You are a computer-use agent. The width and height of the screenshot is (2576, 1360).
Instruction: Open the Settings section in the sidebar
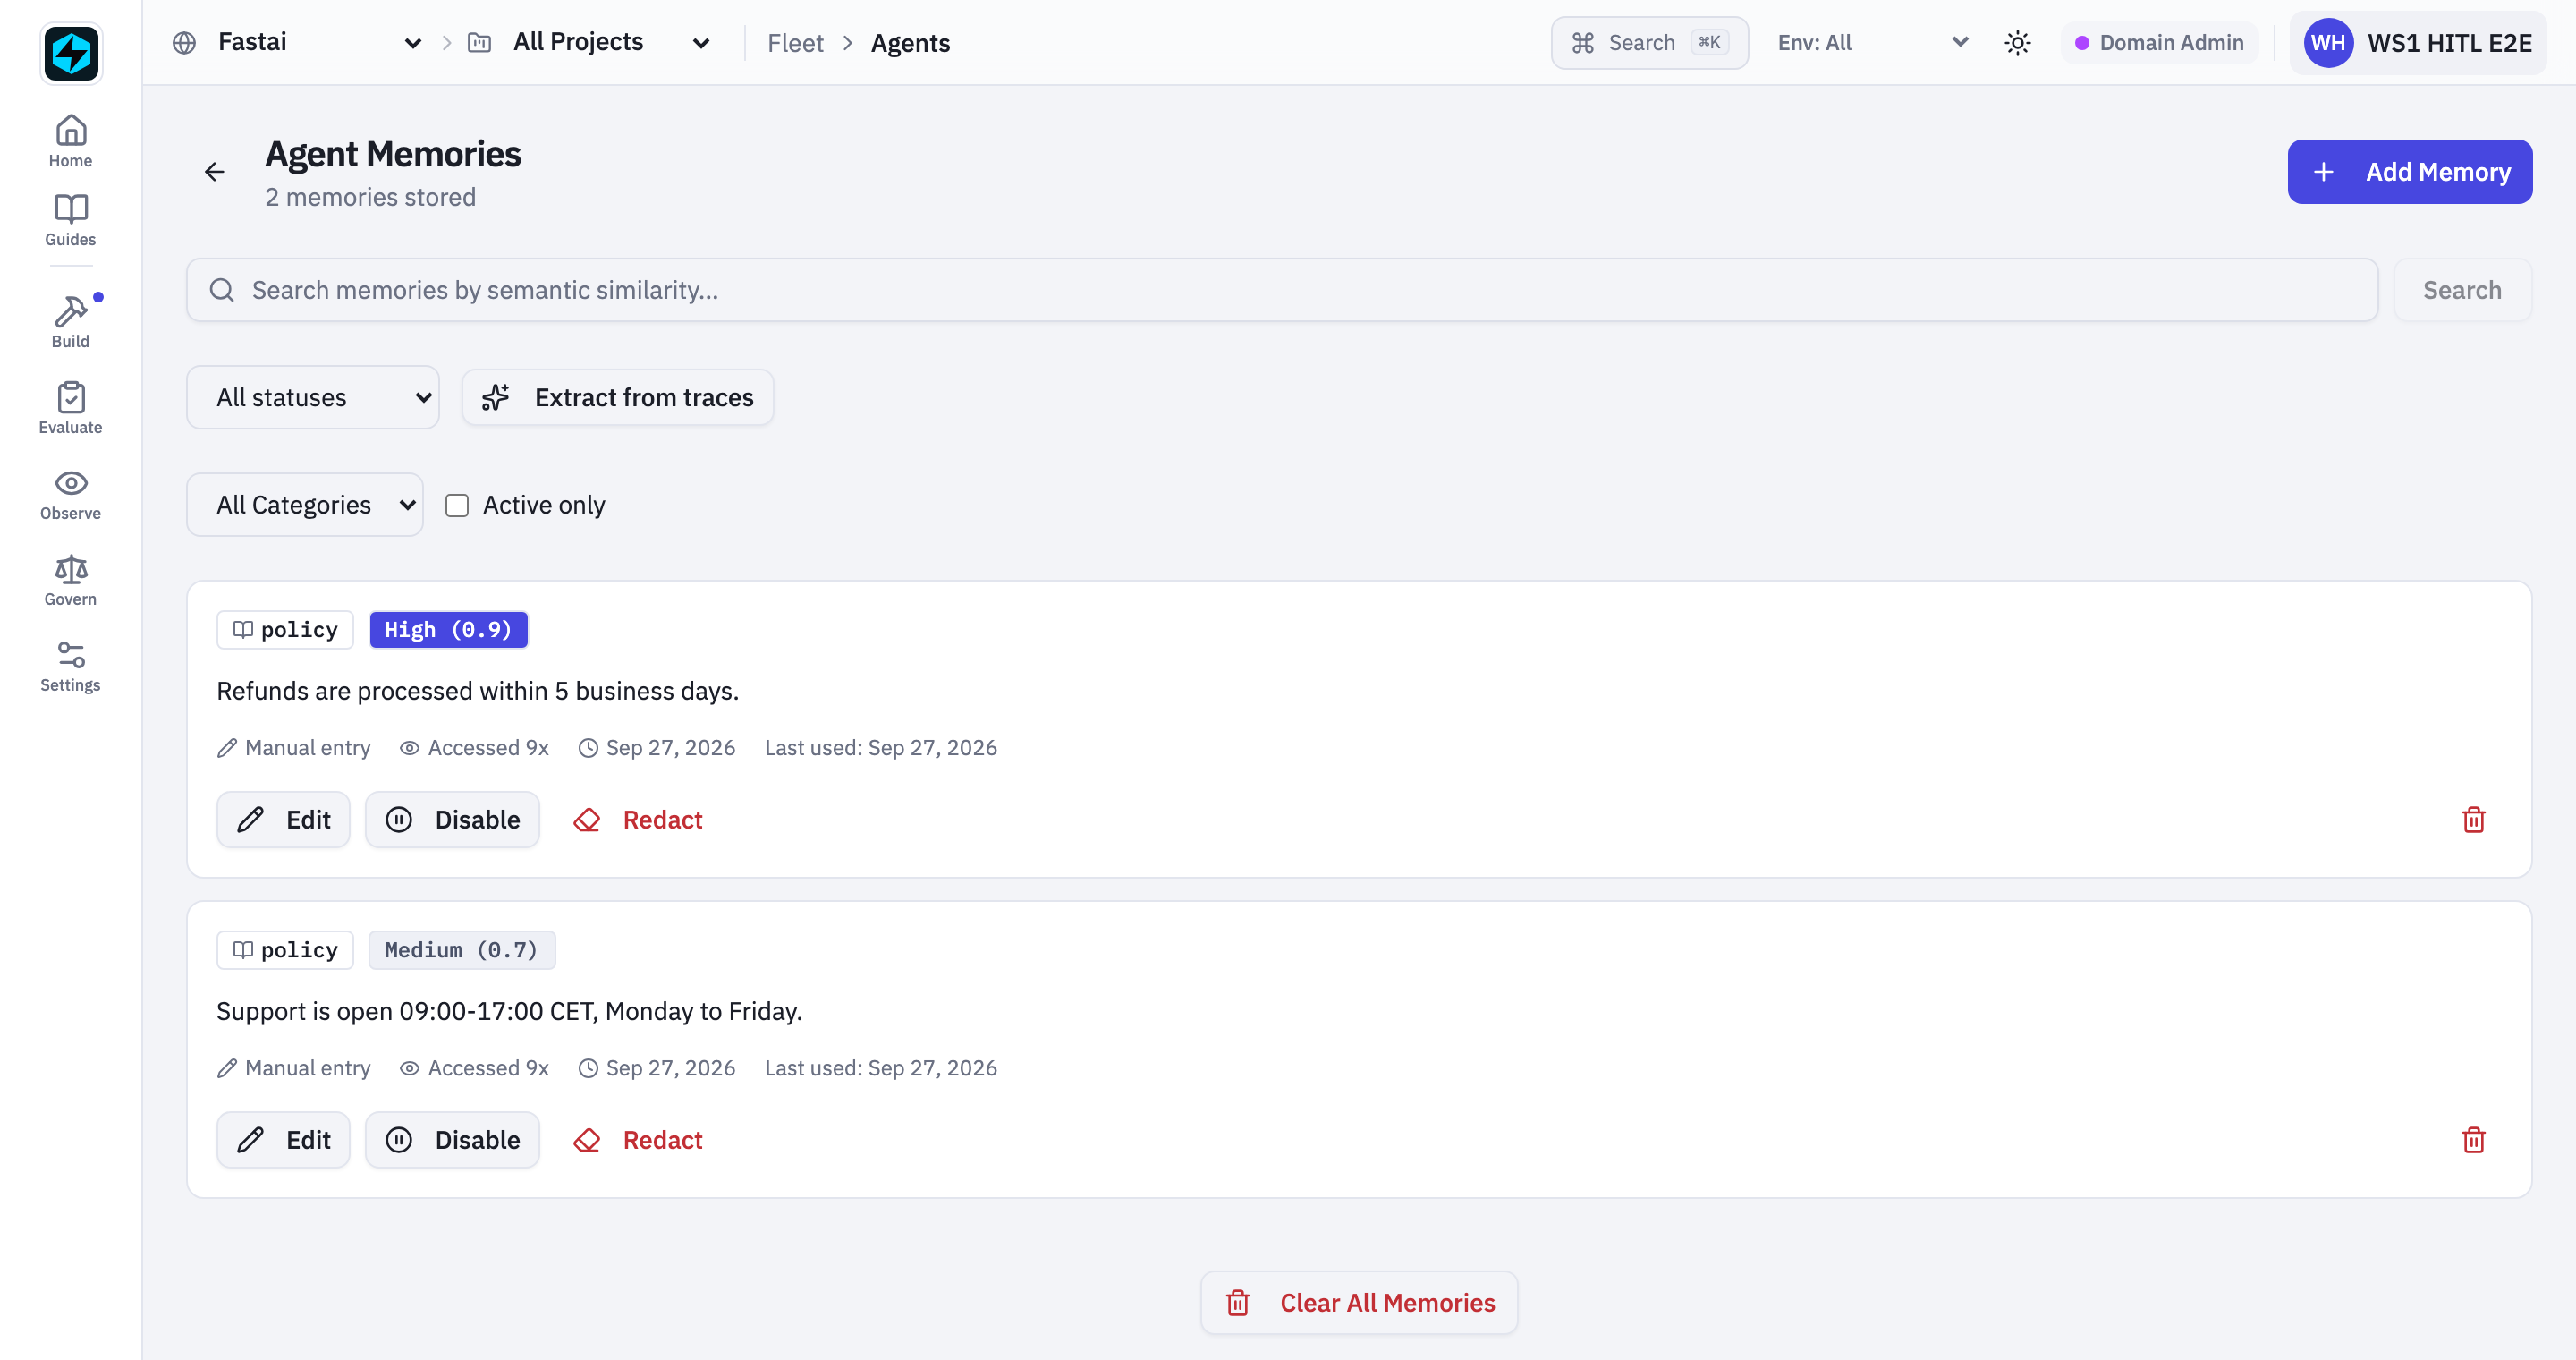coord(70,666)
